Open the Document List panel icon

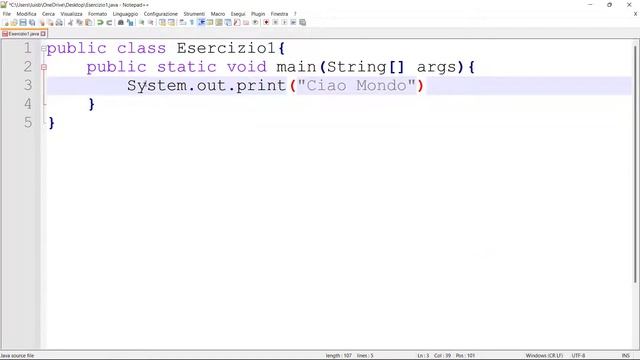228,22
